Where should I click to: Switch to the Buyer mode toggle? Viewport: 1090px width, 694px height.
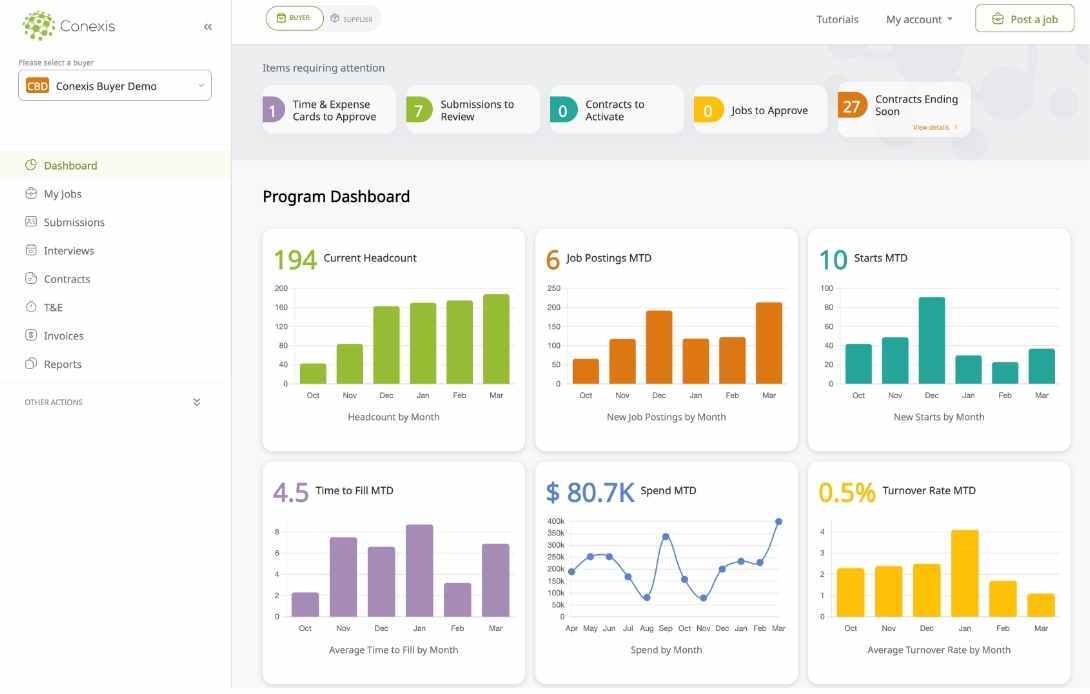pyautogui.click(x=294, y=18)
